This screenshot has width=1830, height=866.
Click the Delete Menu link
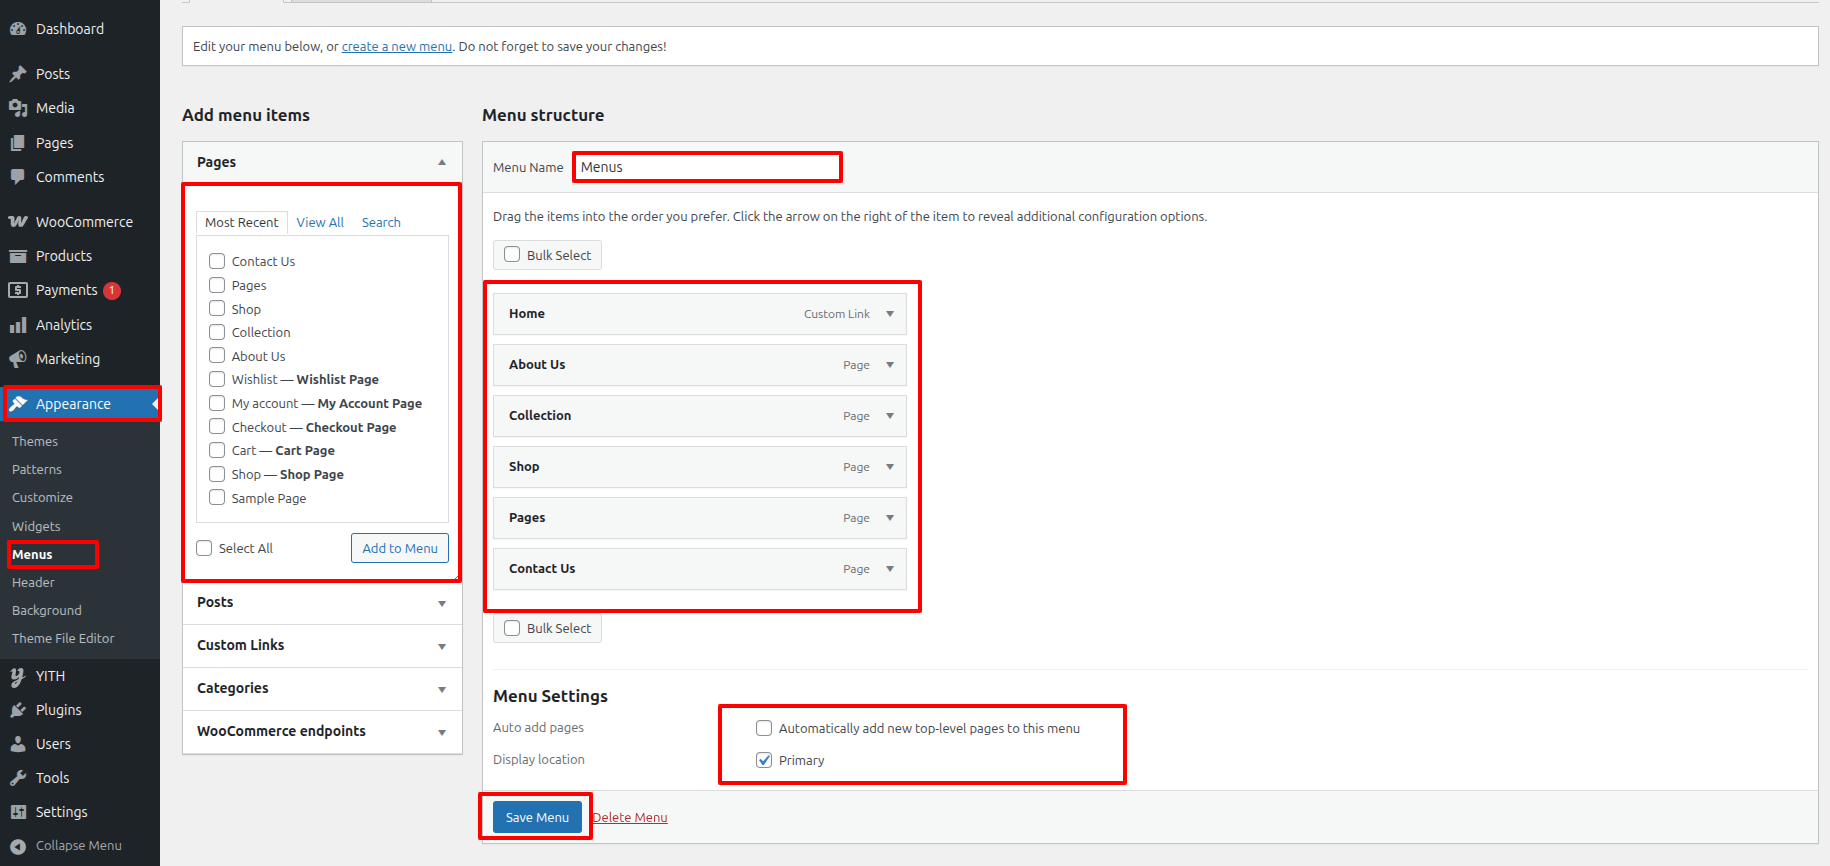pos(630,817)
